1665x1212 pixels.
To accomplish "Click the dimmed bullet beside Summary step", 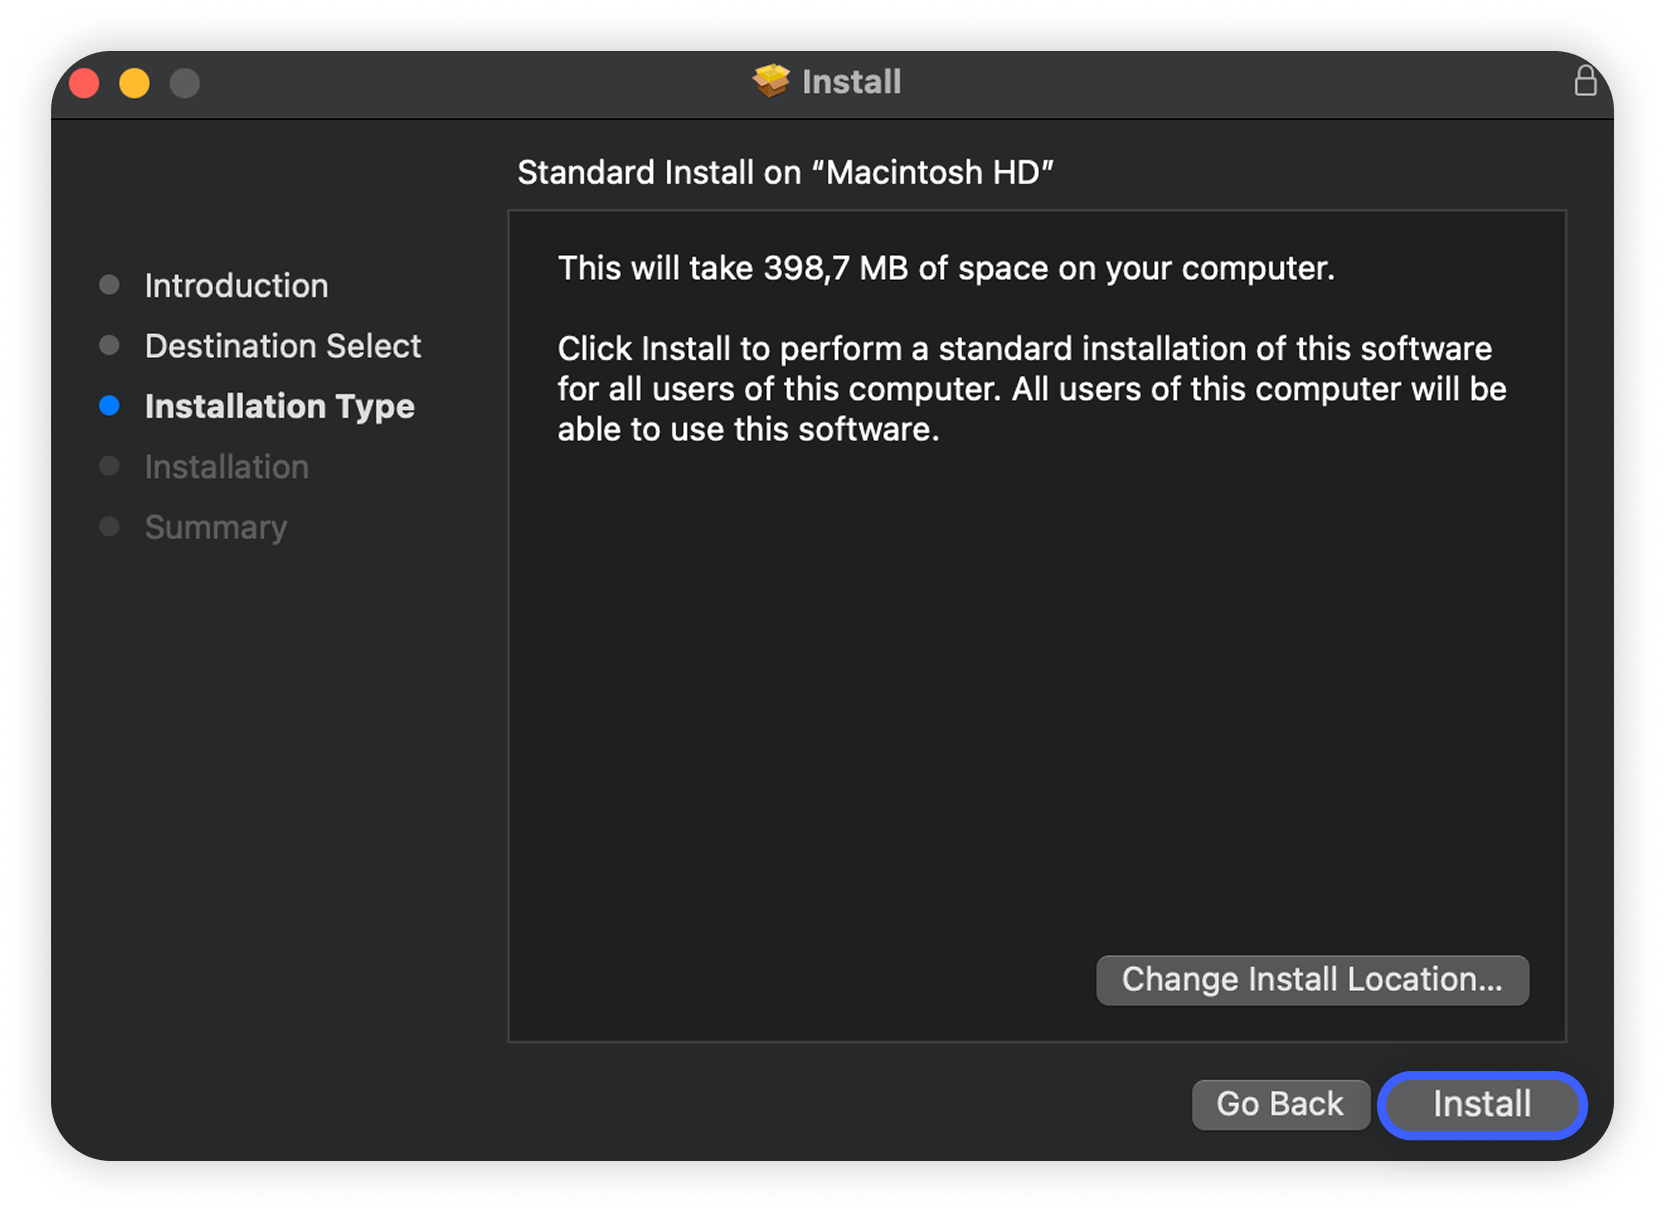I will (110, 527).
